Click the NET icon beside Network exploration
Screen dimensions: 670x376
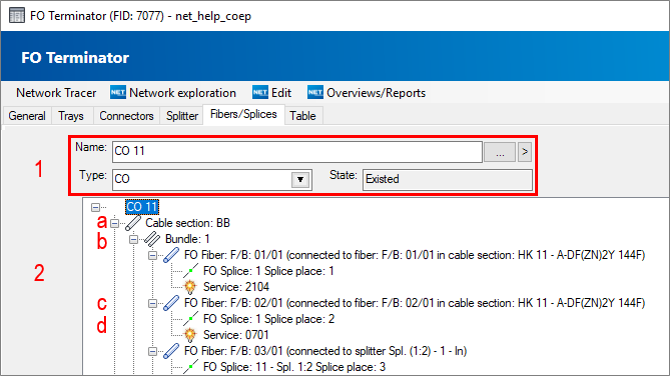pyautogui.click(x=118, y=92)
